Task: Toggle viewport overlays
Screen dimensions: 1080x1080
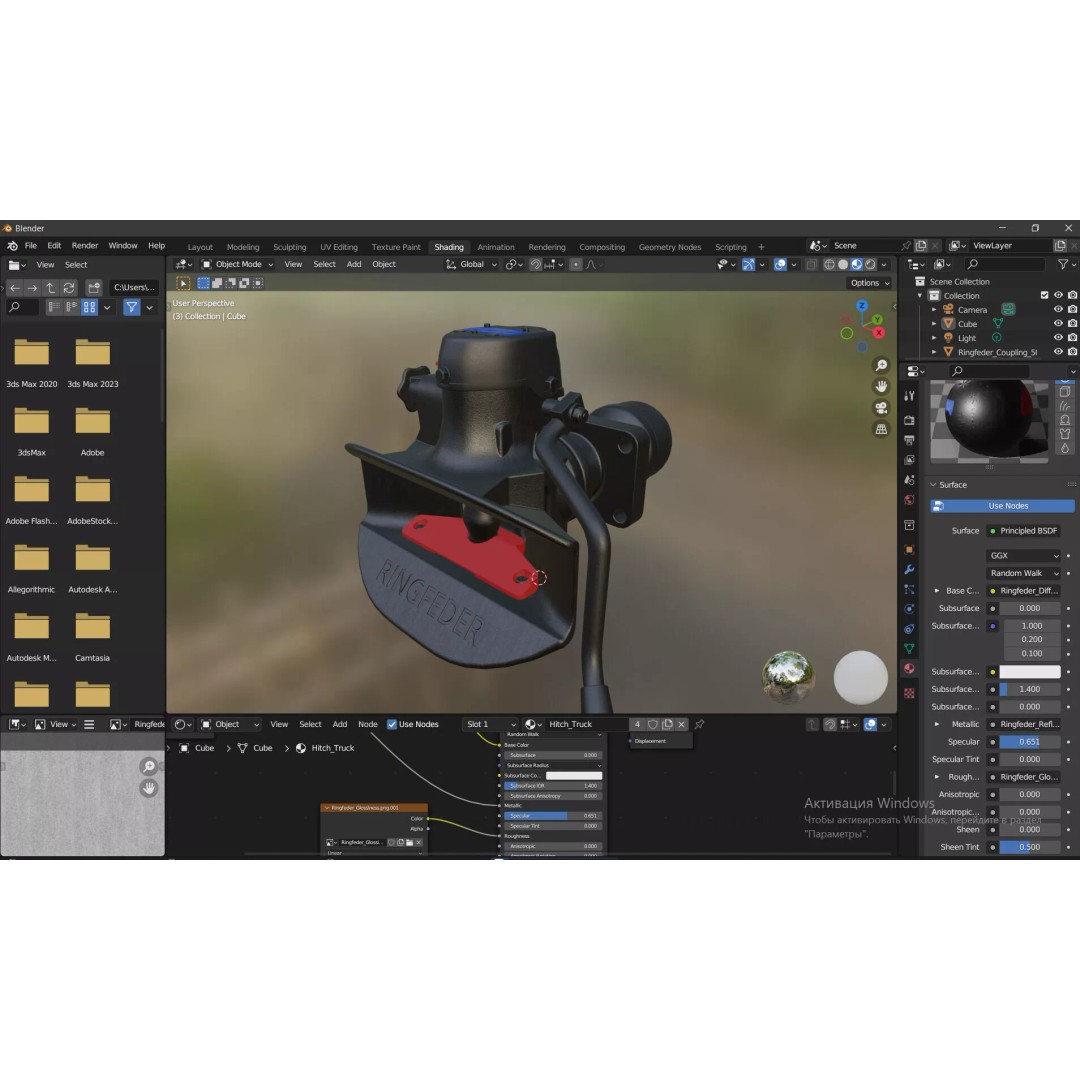Action: [780, 264]
